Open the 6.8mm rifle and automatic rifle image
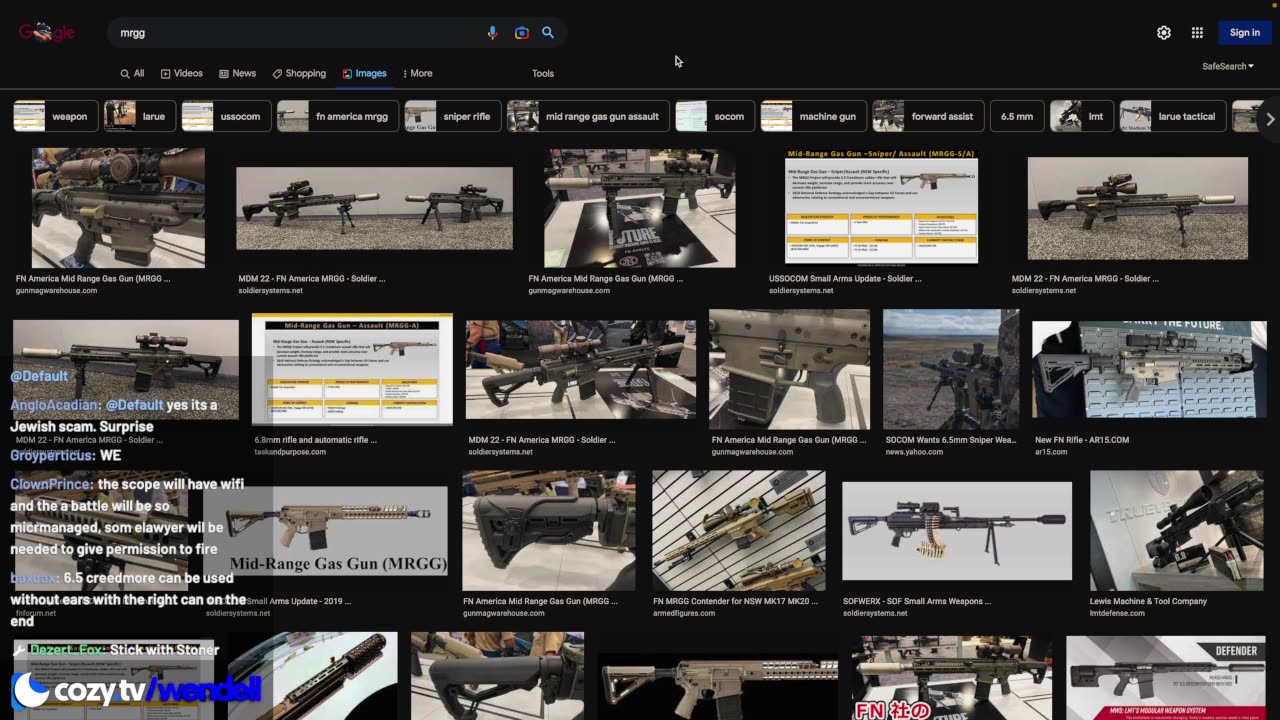Screen dimensions: 1280x720 [x=352, y=370]
